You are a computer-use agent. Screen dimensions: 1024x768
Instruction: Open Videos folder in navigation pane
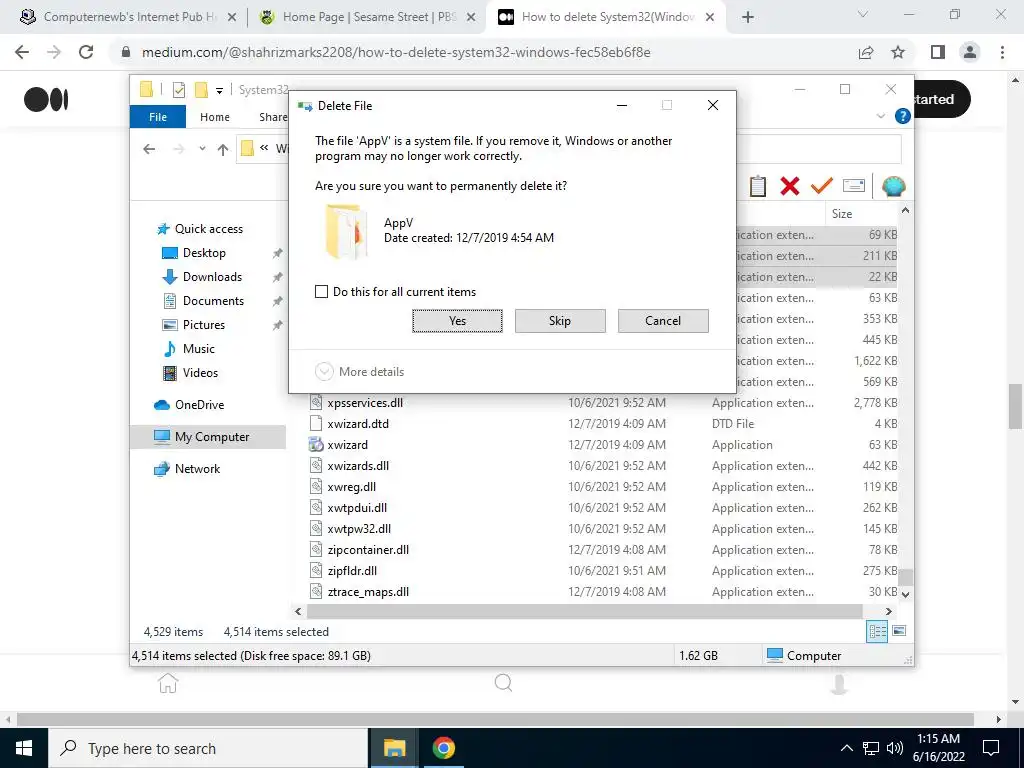pyautogui.click(x=200, y=373)
